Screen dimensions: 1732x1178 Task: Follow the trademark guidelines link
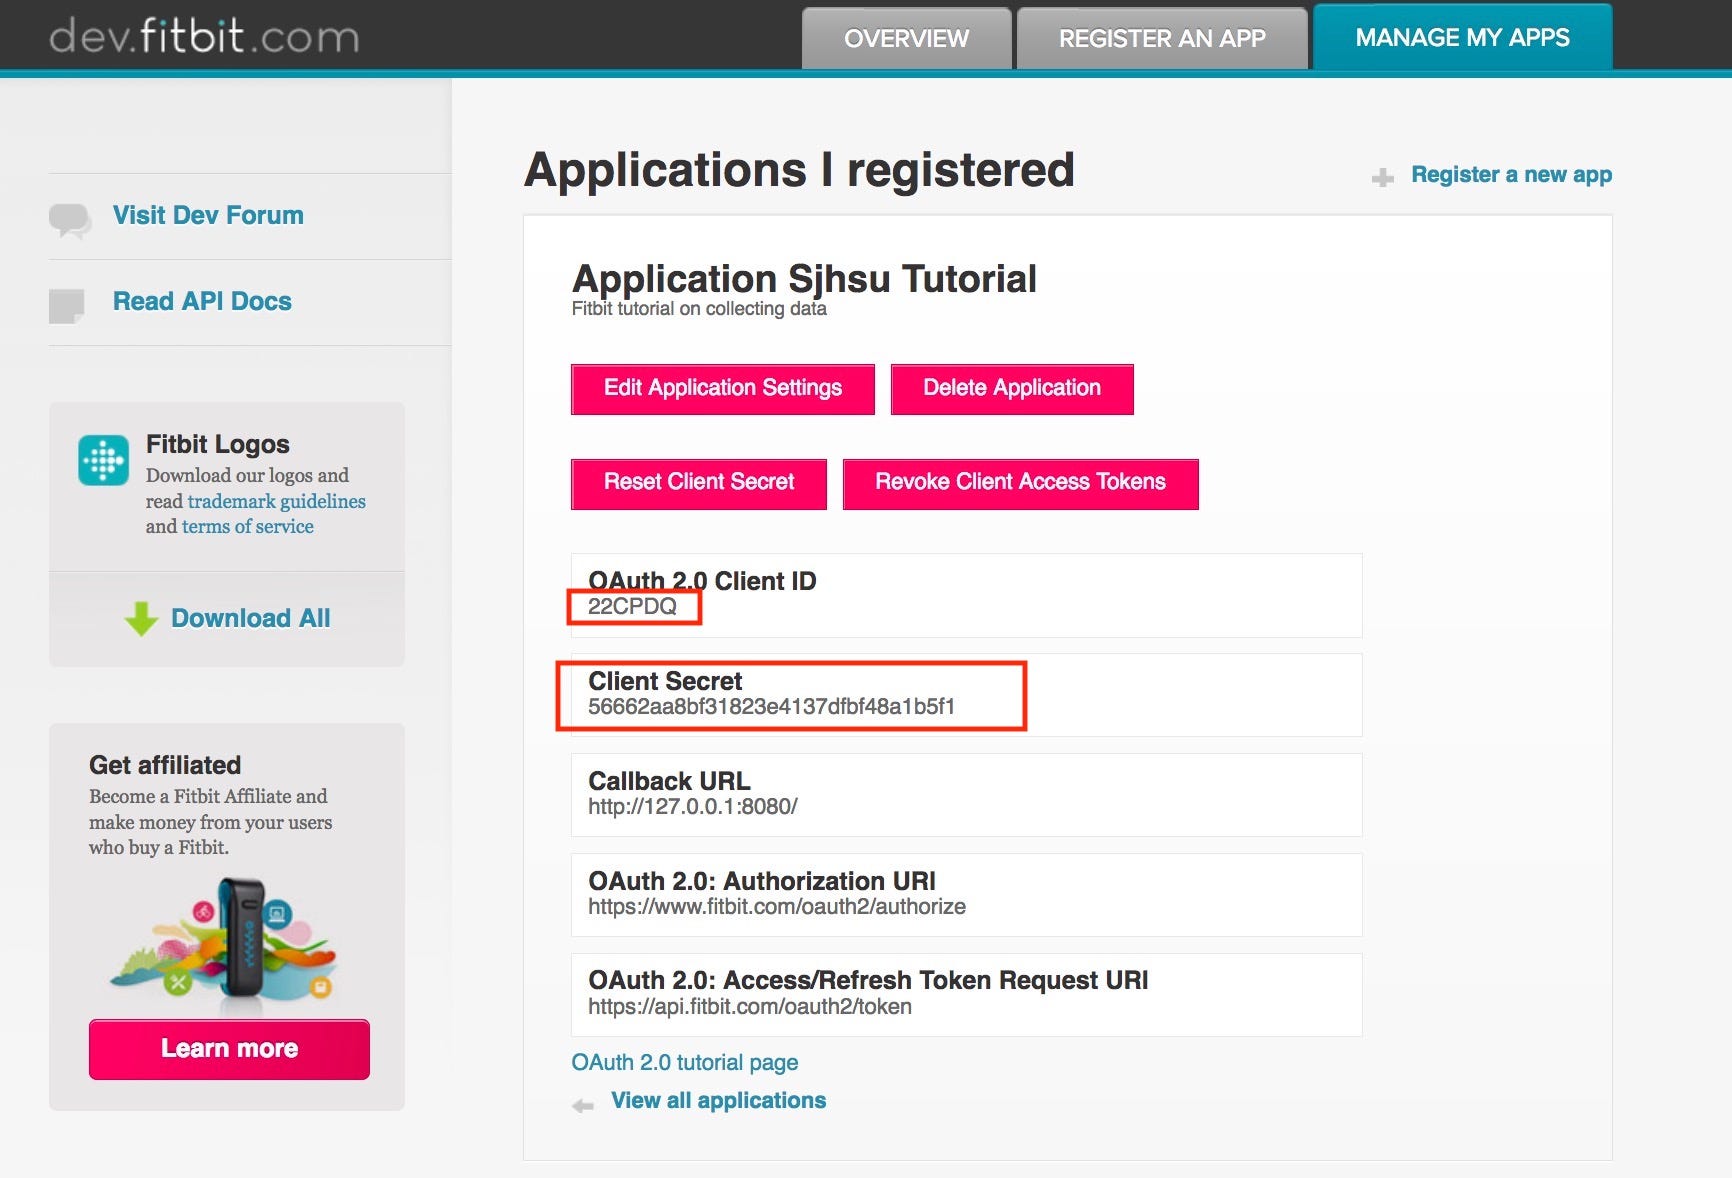point(277,501)
